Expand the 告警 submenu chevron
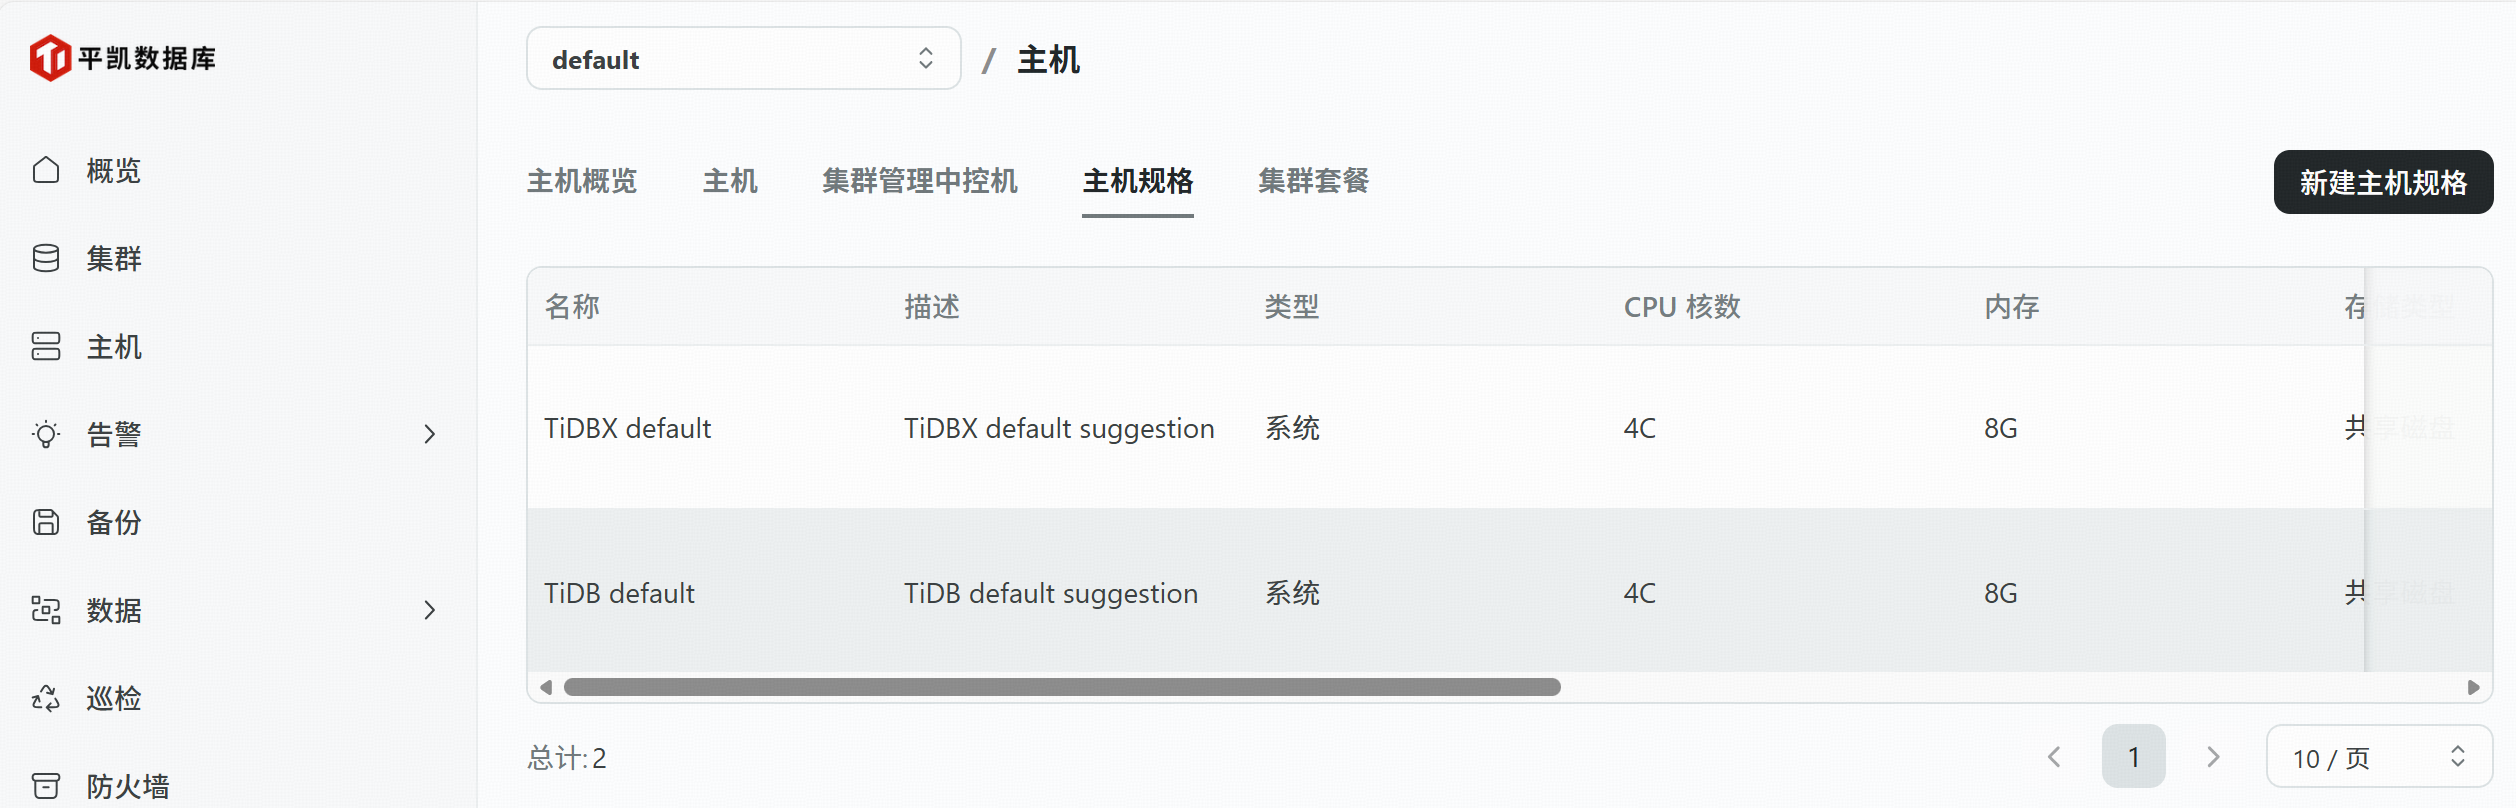2516x808 pixels. [x=430, y=434]
